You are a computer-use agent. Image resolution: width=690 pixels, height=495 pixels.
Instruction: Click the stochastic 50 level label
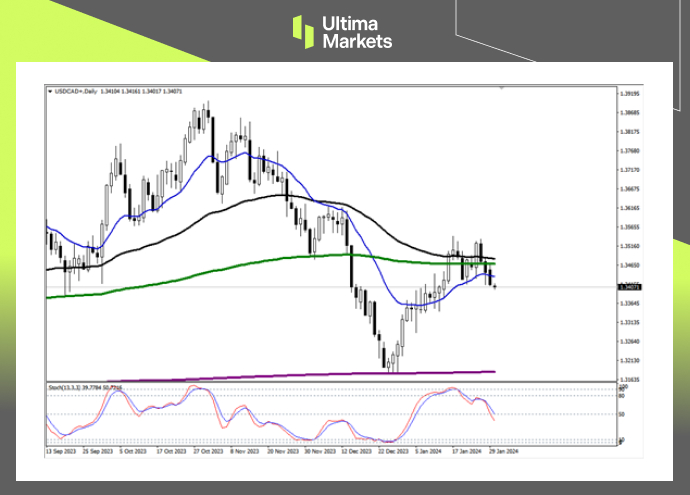(623, 413)
